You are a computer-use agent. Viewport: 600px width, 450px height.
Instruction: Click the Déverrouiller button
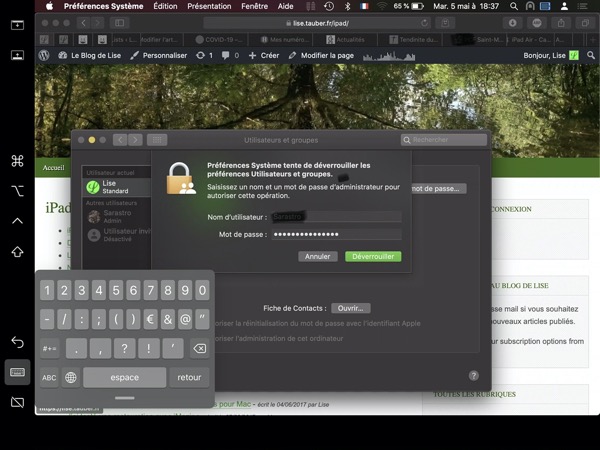click(373, 256)
